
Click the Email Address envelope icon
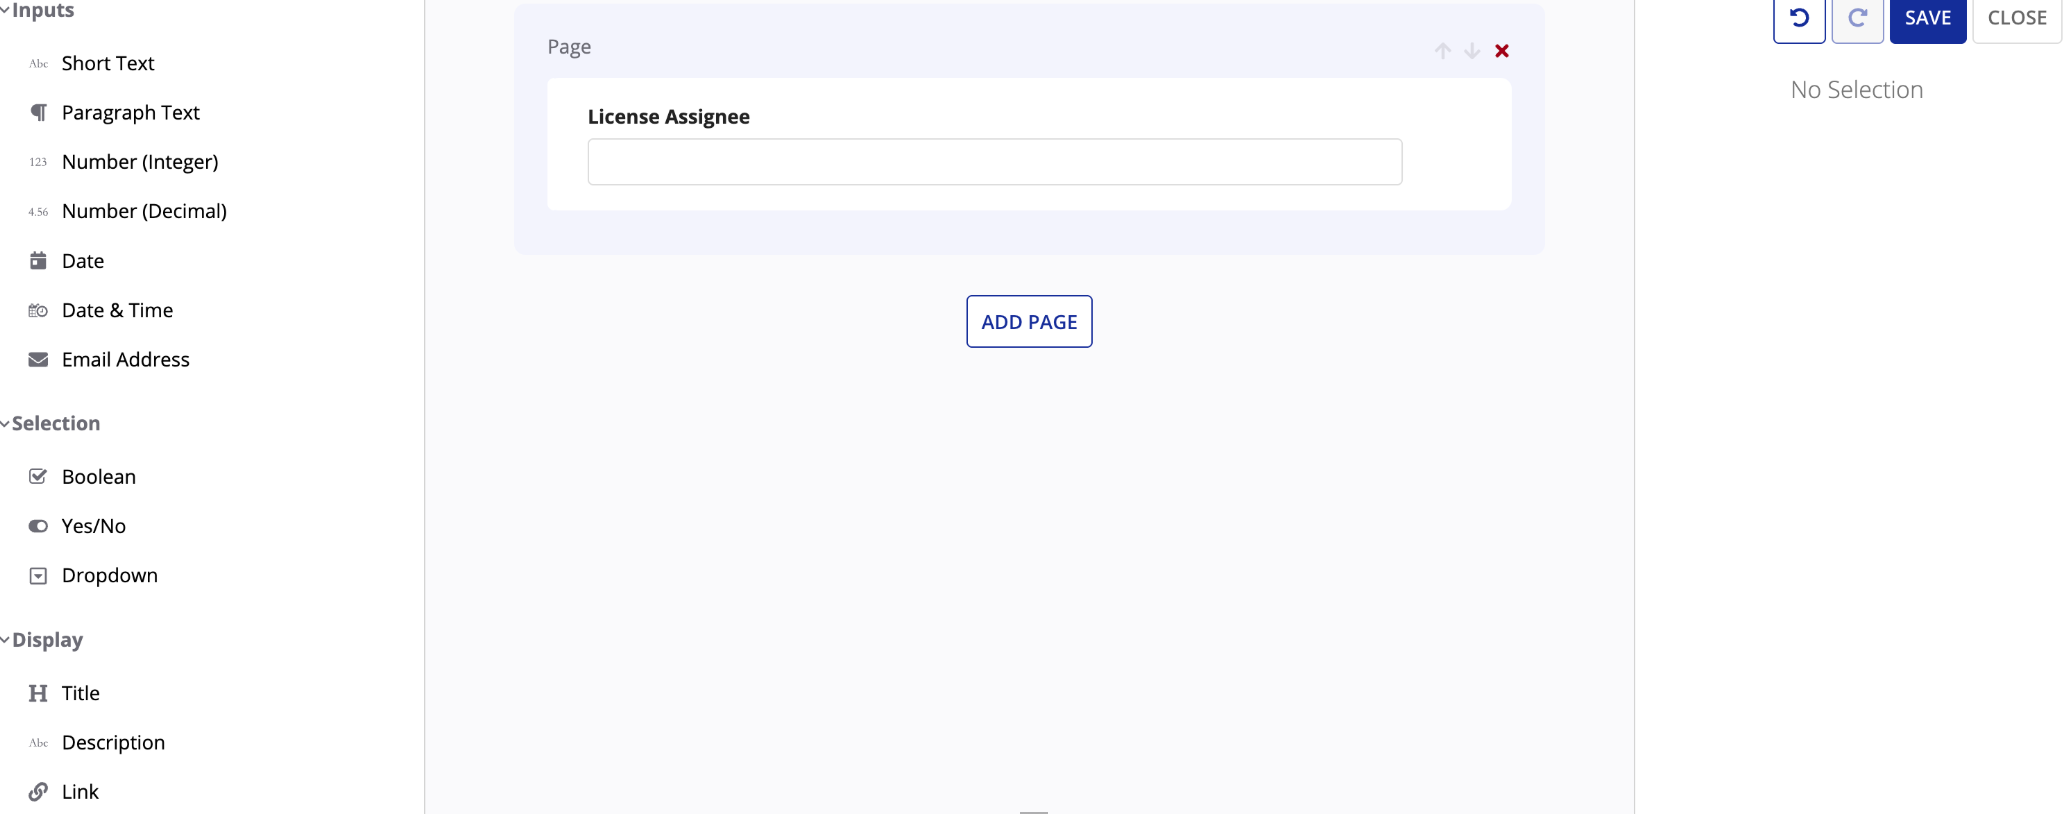pos(38,360)
